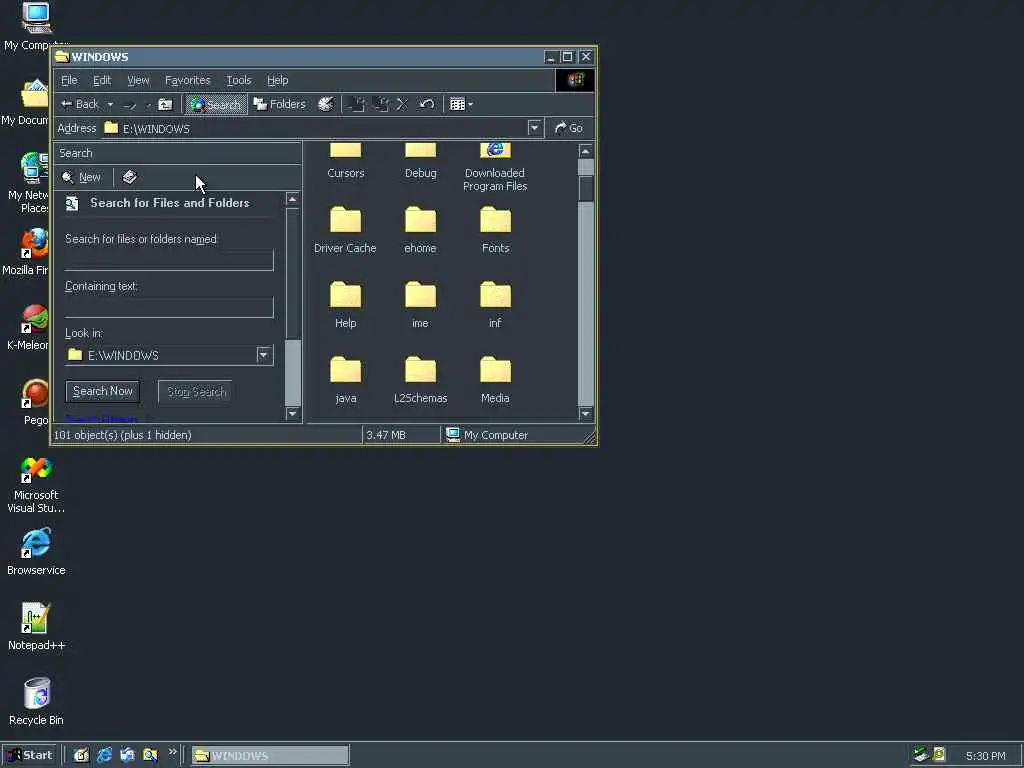The height and width of the screenshot is (768, 1024).
Task: Launch Internet Explorer from Quick Launch
Action: coord(104,756)
